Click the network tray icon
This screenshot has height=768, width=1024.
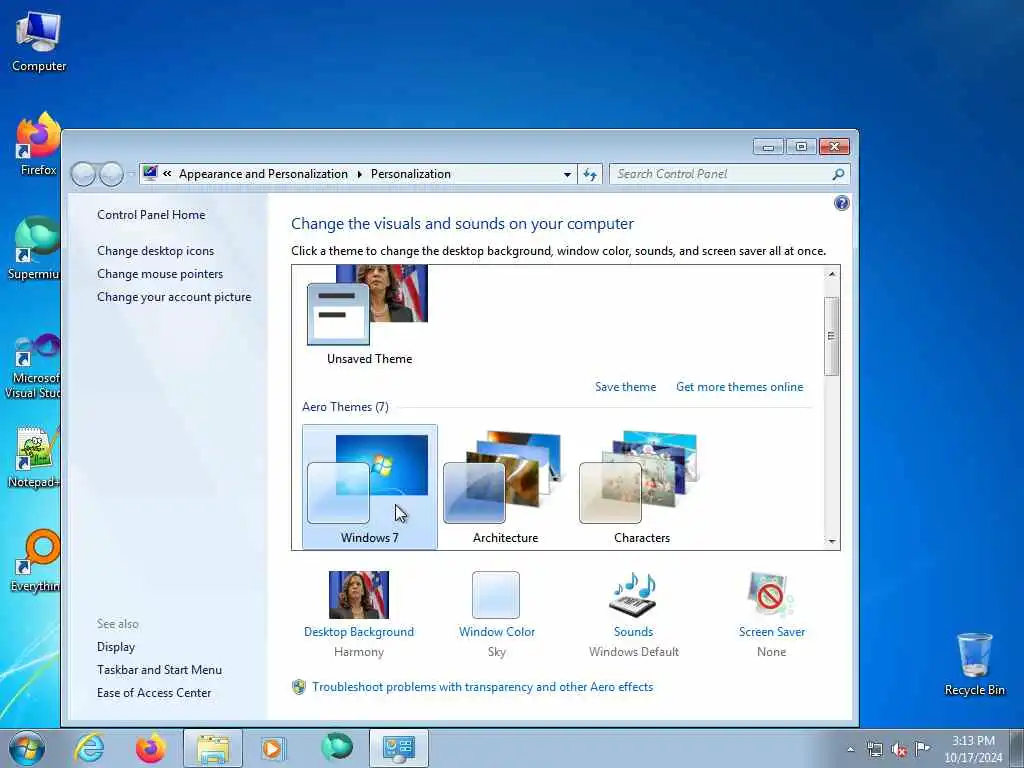(874, 749)
